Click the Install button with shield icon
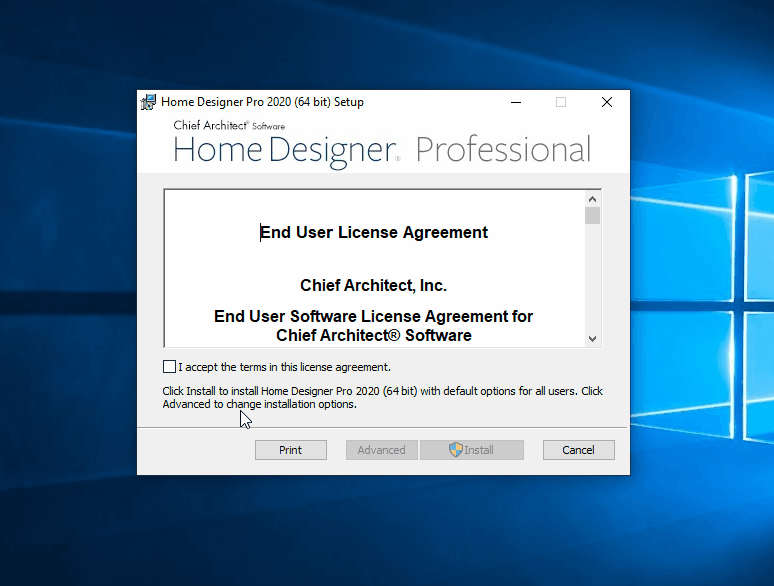Image resolution: width=774 pixels, height=586 pixels. pyautogui.click(x=472, y=450)
